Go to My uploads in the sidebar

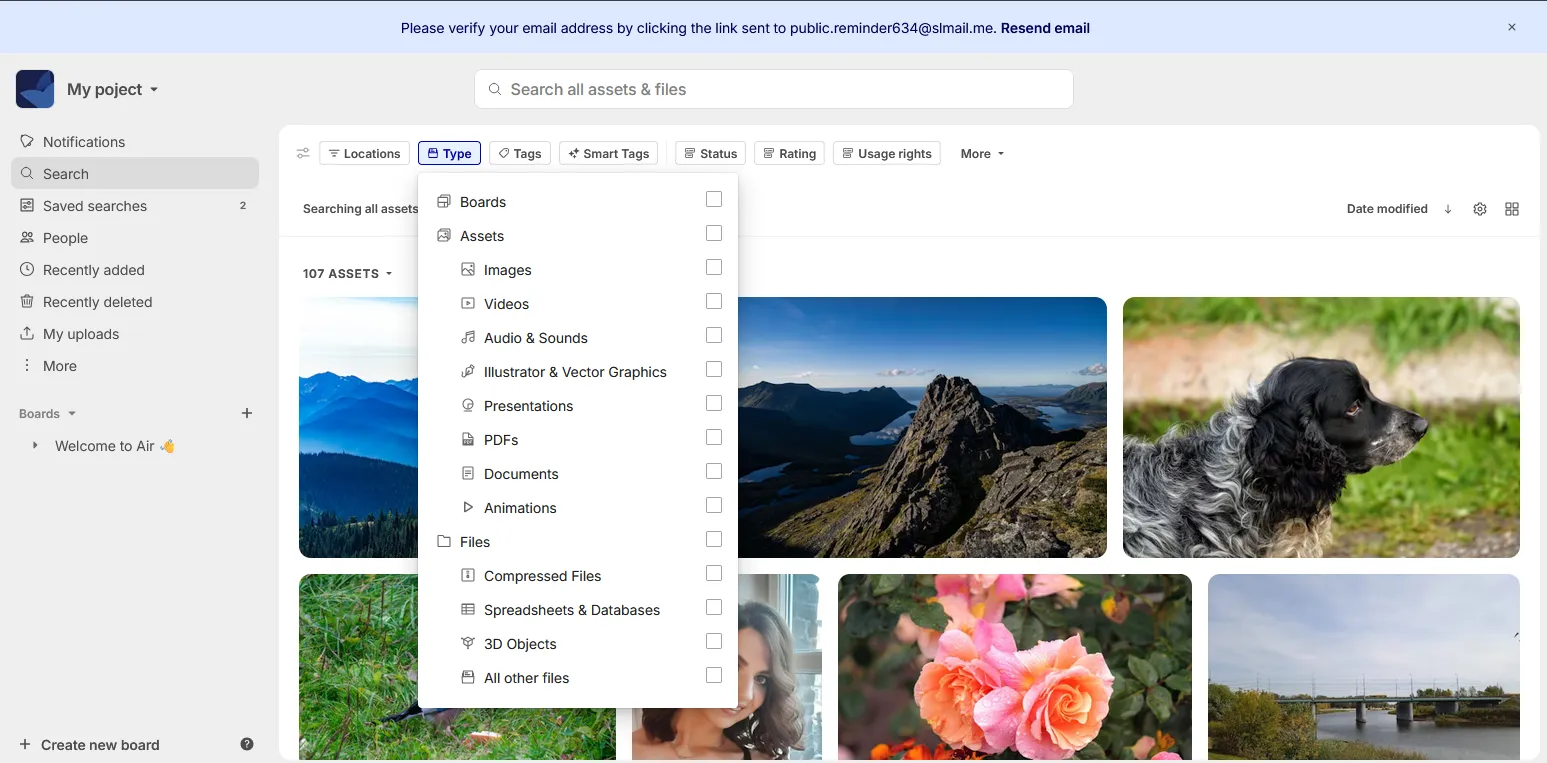pos(81,333)
